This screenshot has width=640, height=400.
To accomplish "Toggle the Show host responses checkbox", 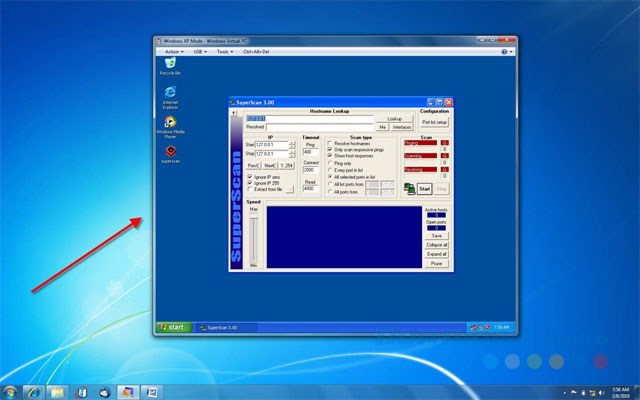I will (330, 156).
